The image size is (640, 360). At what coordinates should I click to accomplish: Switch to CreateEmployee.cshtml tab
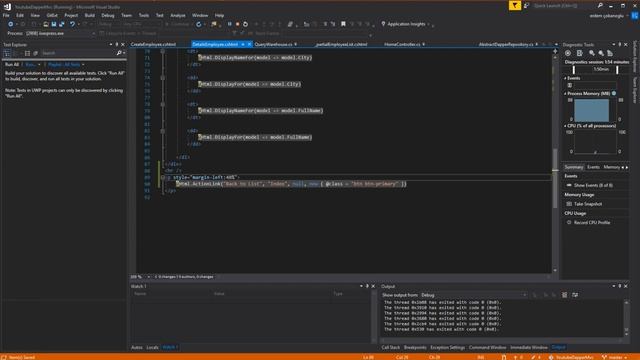coord(153,44)
